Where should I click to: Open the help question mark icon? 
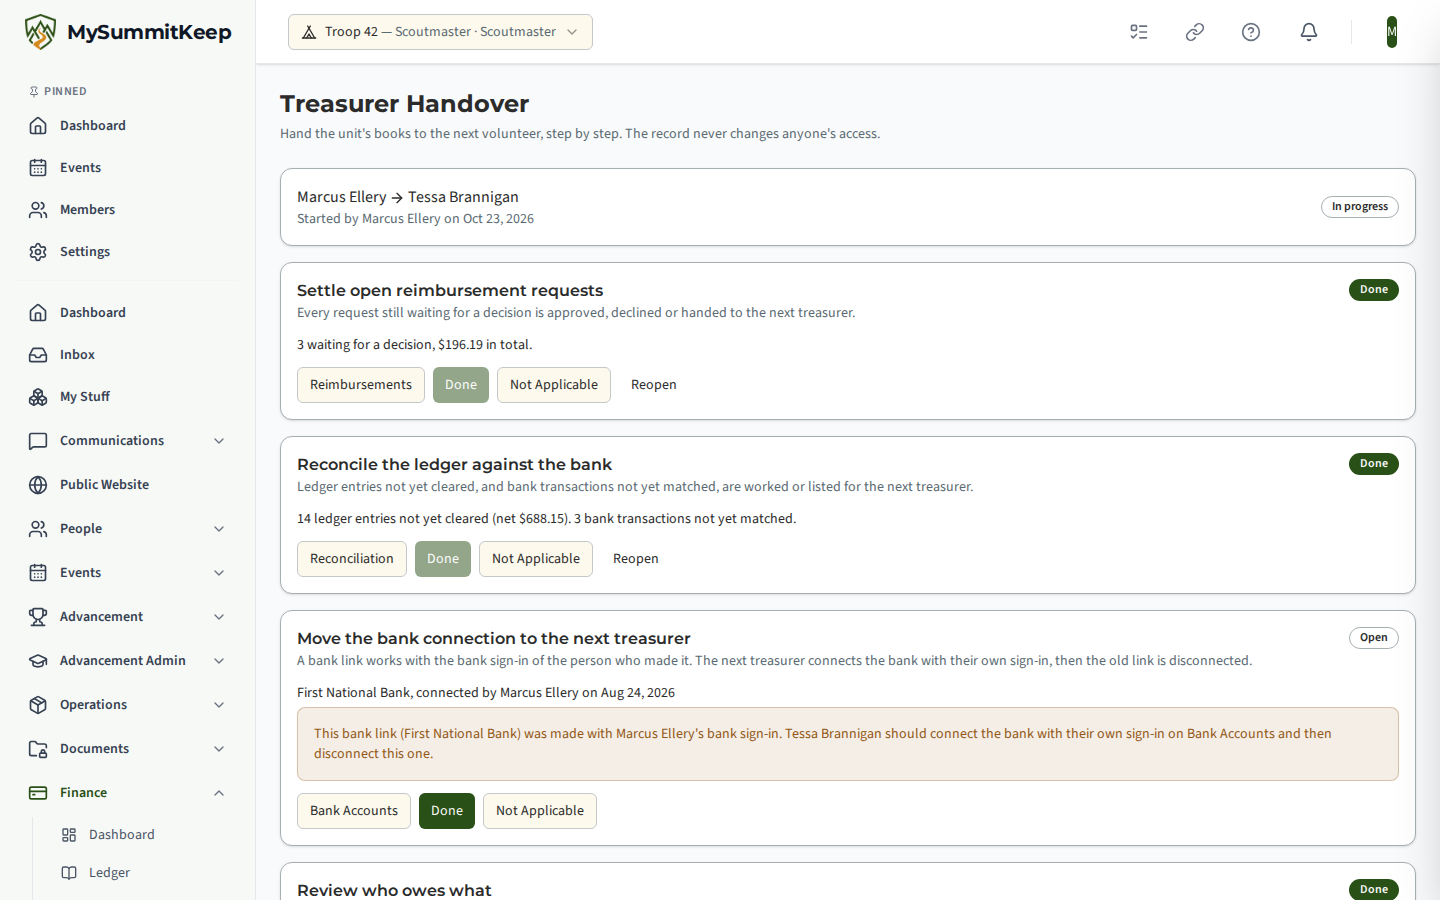(1251, 32)
